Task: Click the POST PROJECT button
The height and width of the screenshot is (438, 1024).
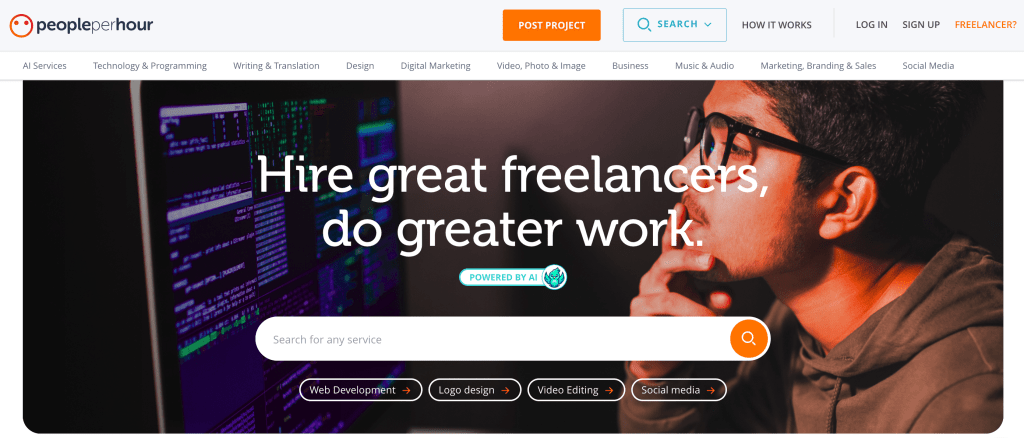Action: point(552,25)
